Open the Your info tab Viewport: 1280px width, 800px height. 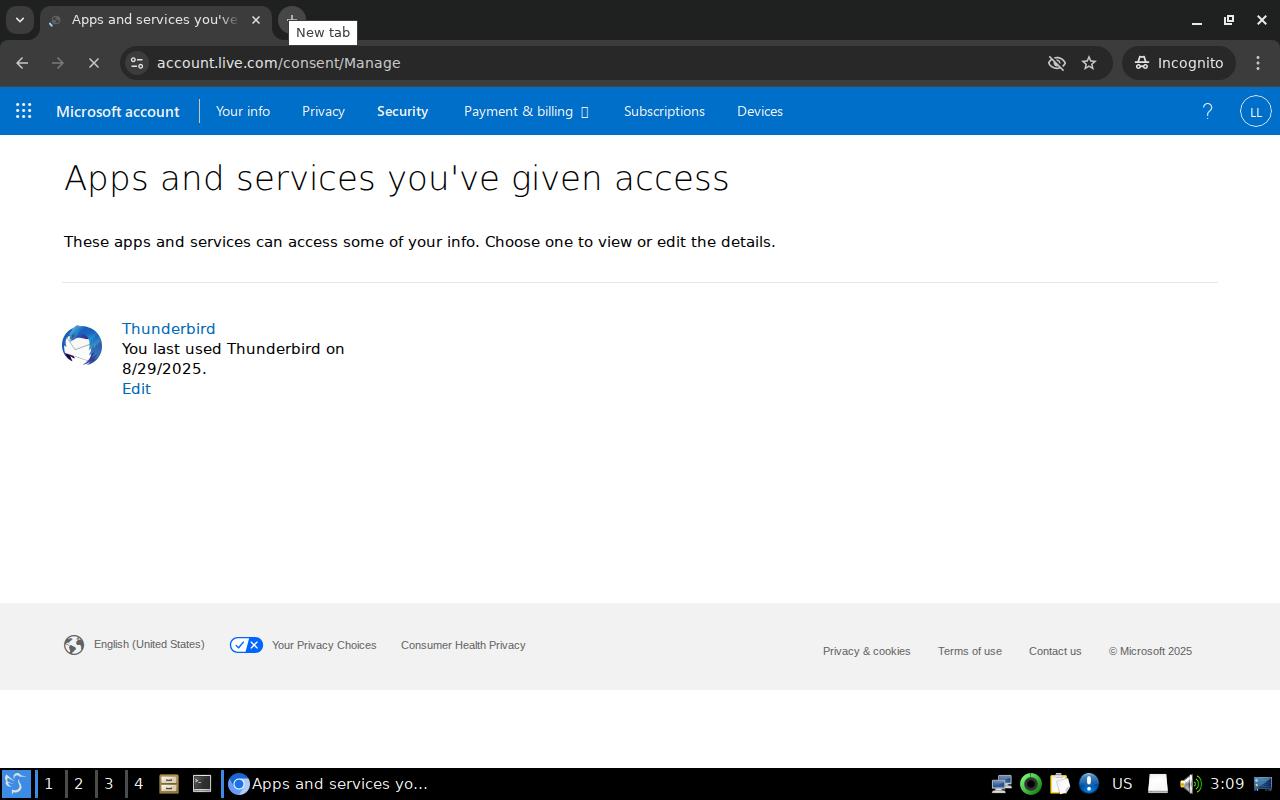(243, 111)
